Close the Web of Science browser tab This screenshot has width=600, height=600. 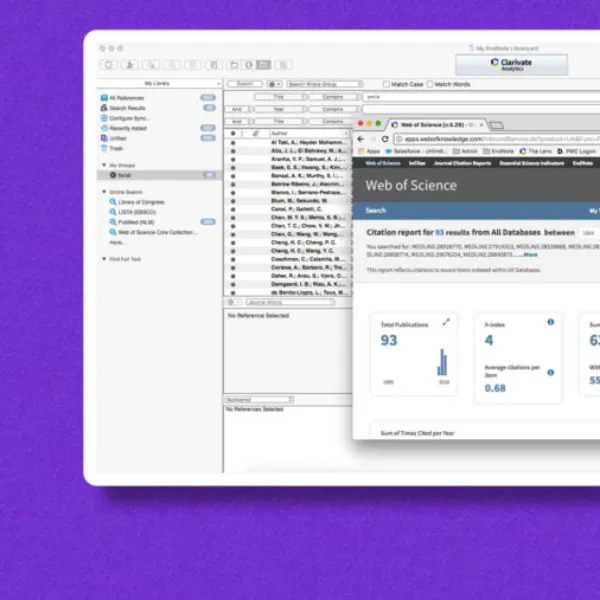tap(481, 125)
